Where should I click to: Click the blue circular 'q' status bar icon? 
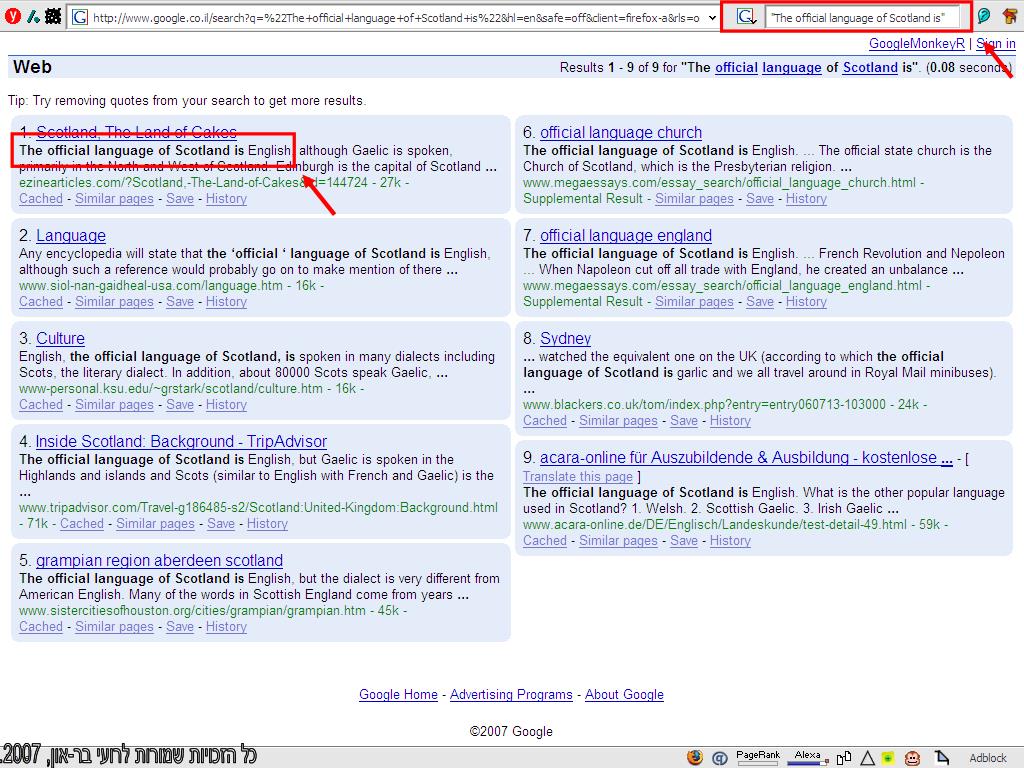pyautogui.click(x=719, y=758)
